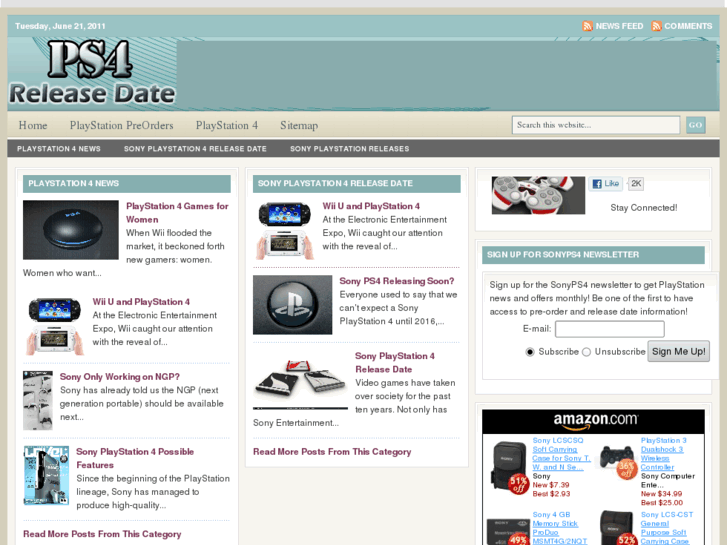Viewport: 727px width, 545px height.
Task: Select the Subscribe radio button
Action: pyautogui.click(x=530, y=352)
